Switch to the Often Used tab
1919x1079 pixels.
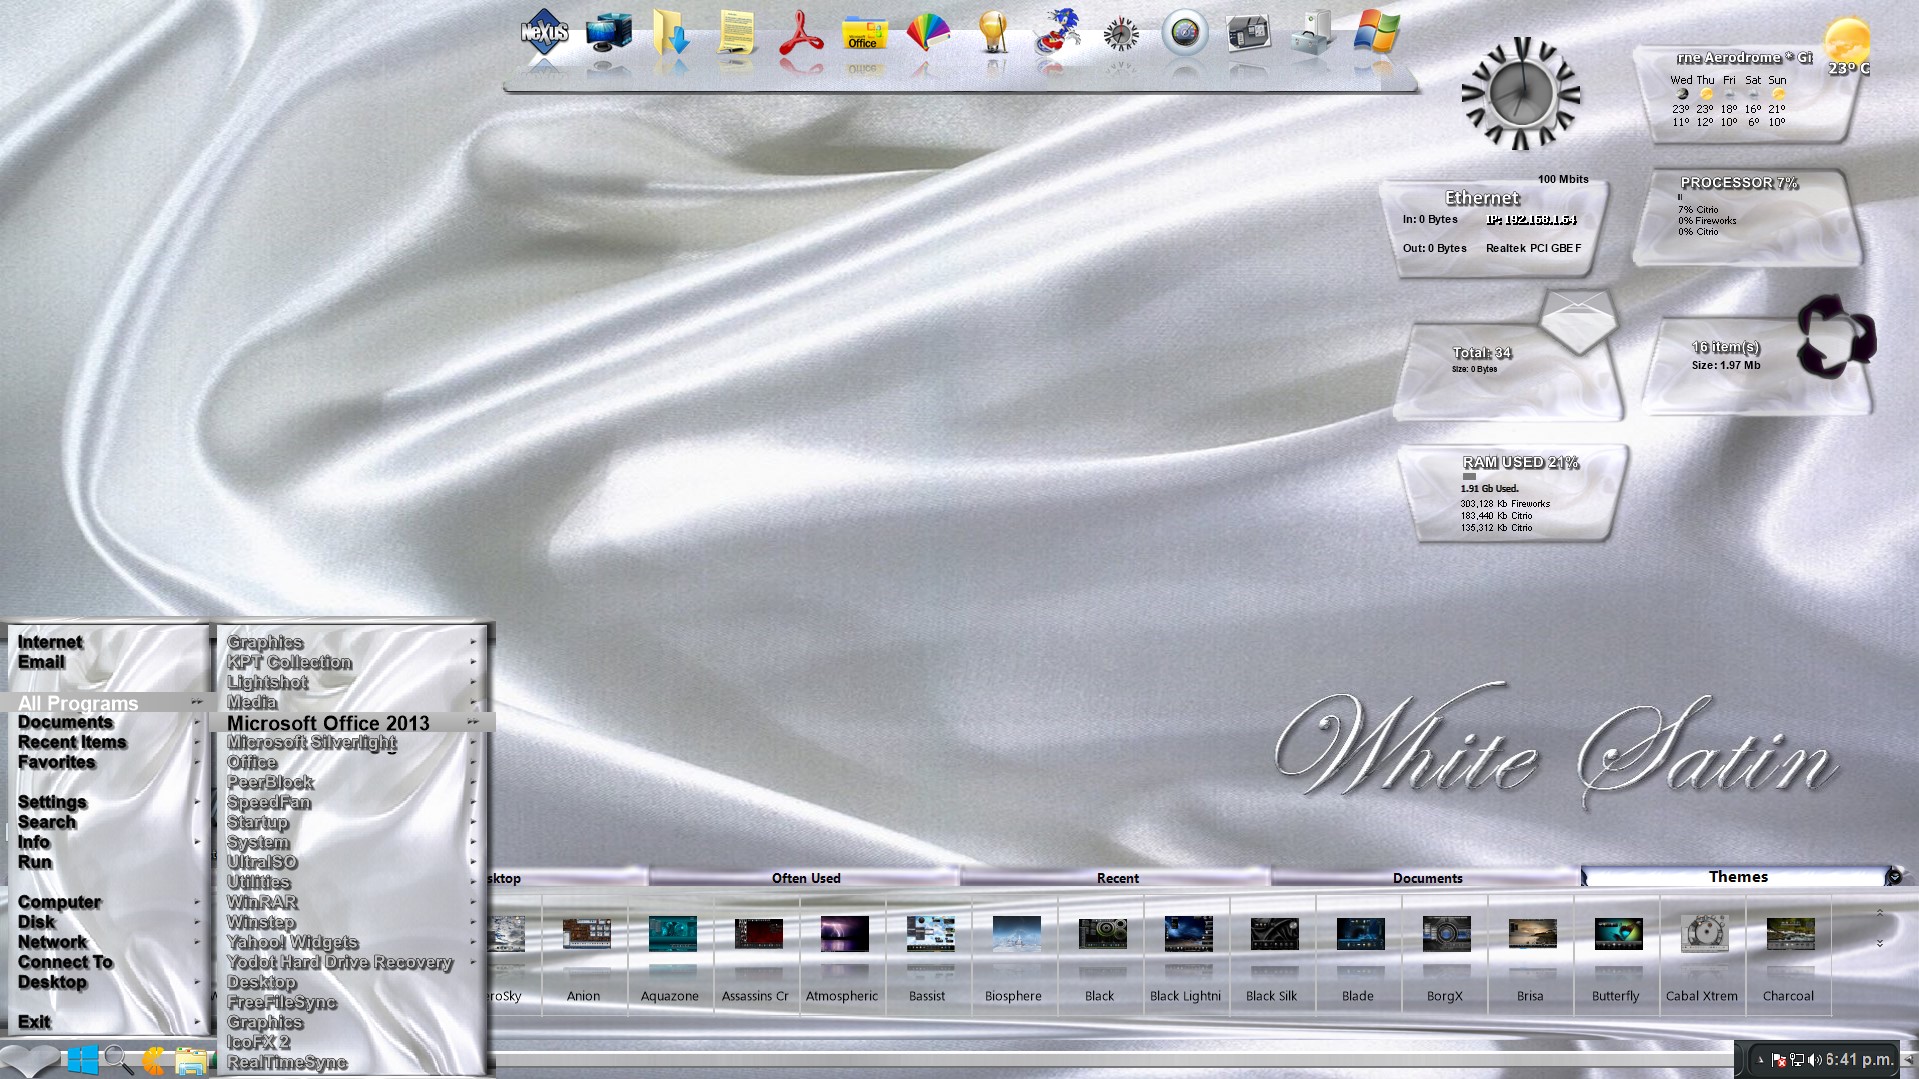tap(805, 878)
